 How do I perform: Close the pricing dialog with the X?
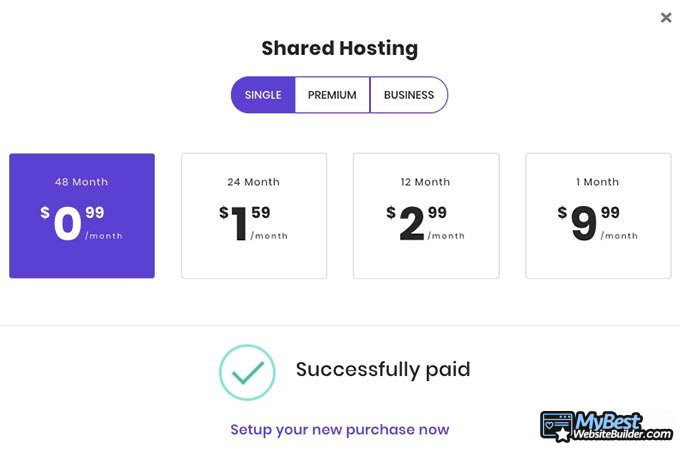pos(666,18)
